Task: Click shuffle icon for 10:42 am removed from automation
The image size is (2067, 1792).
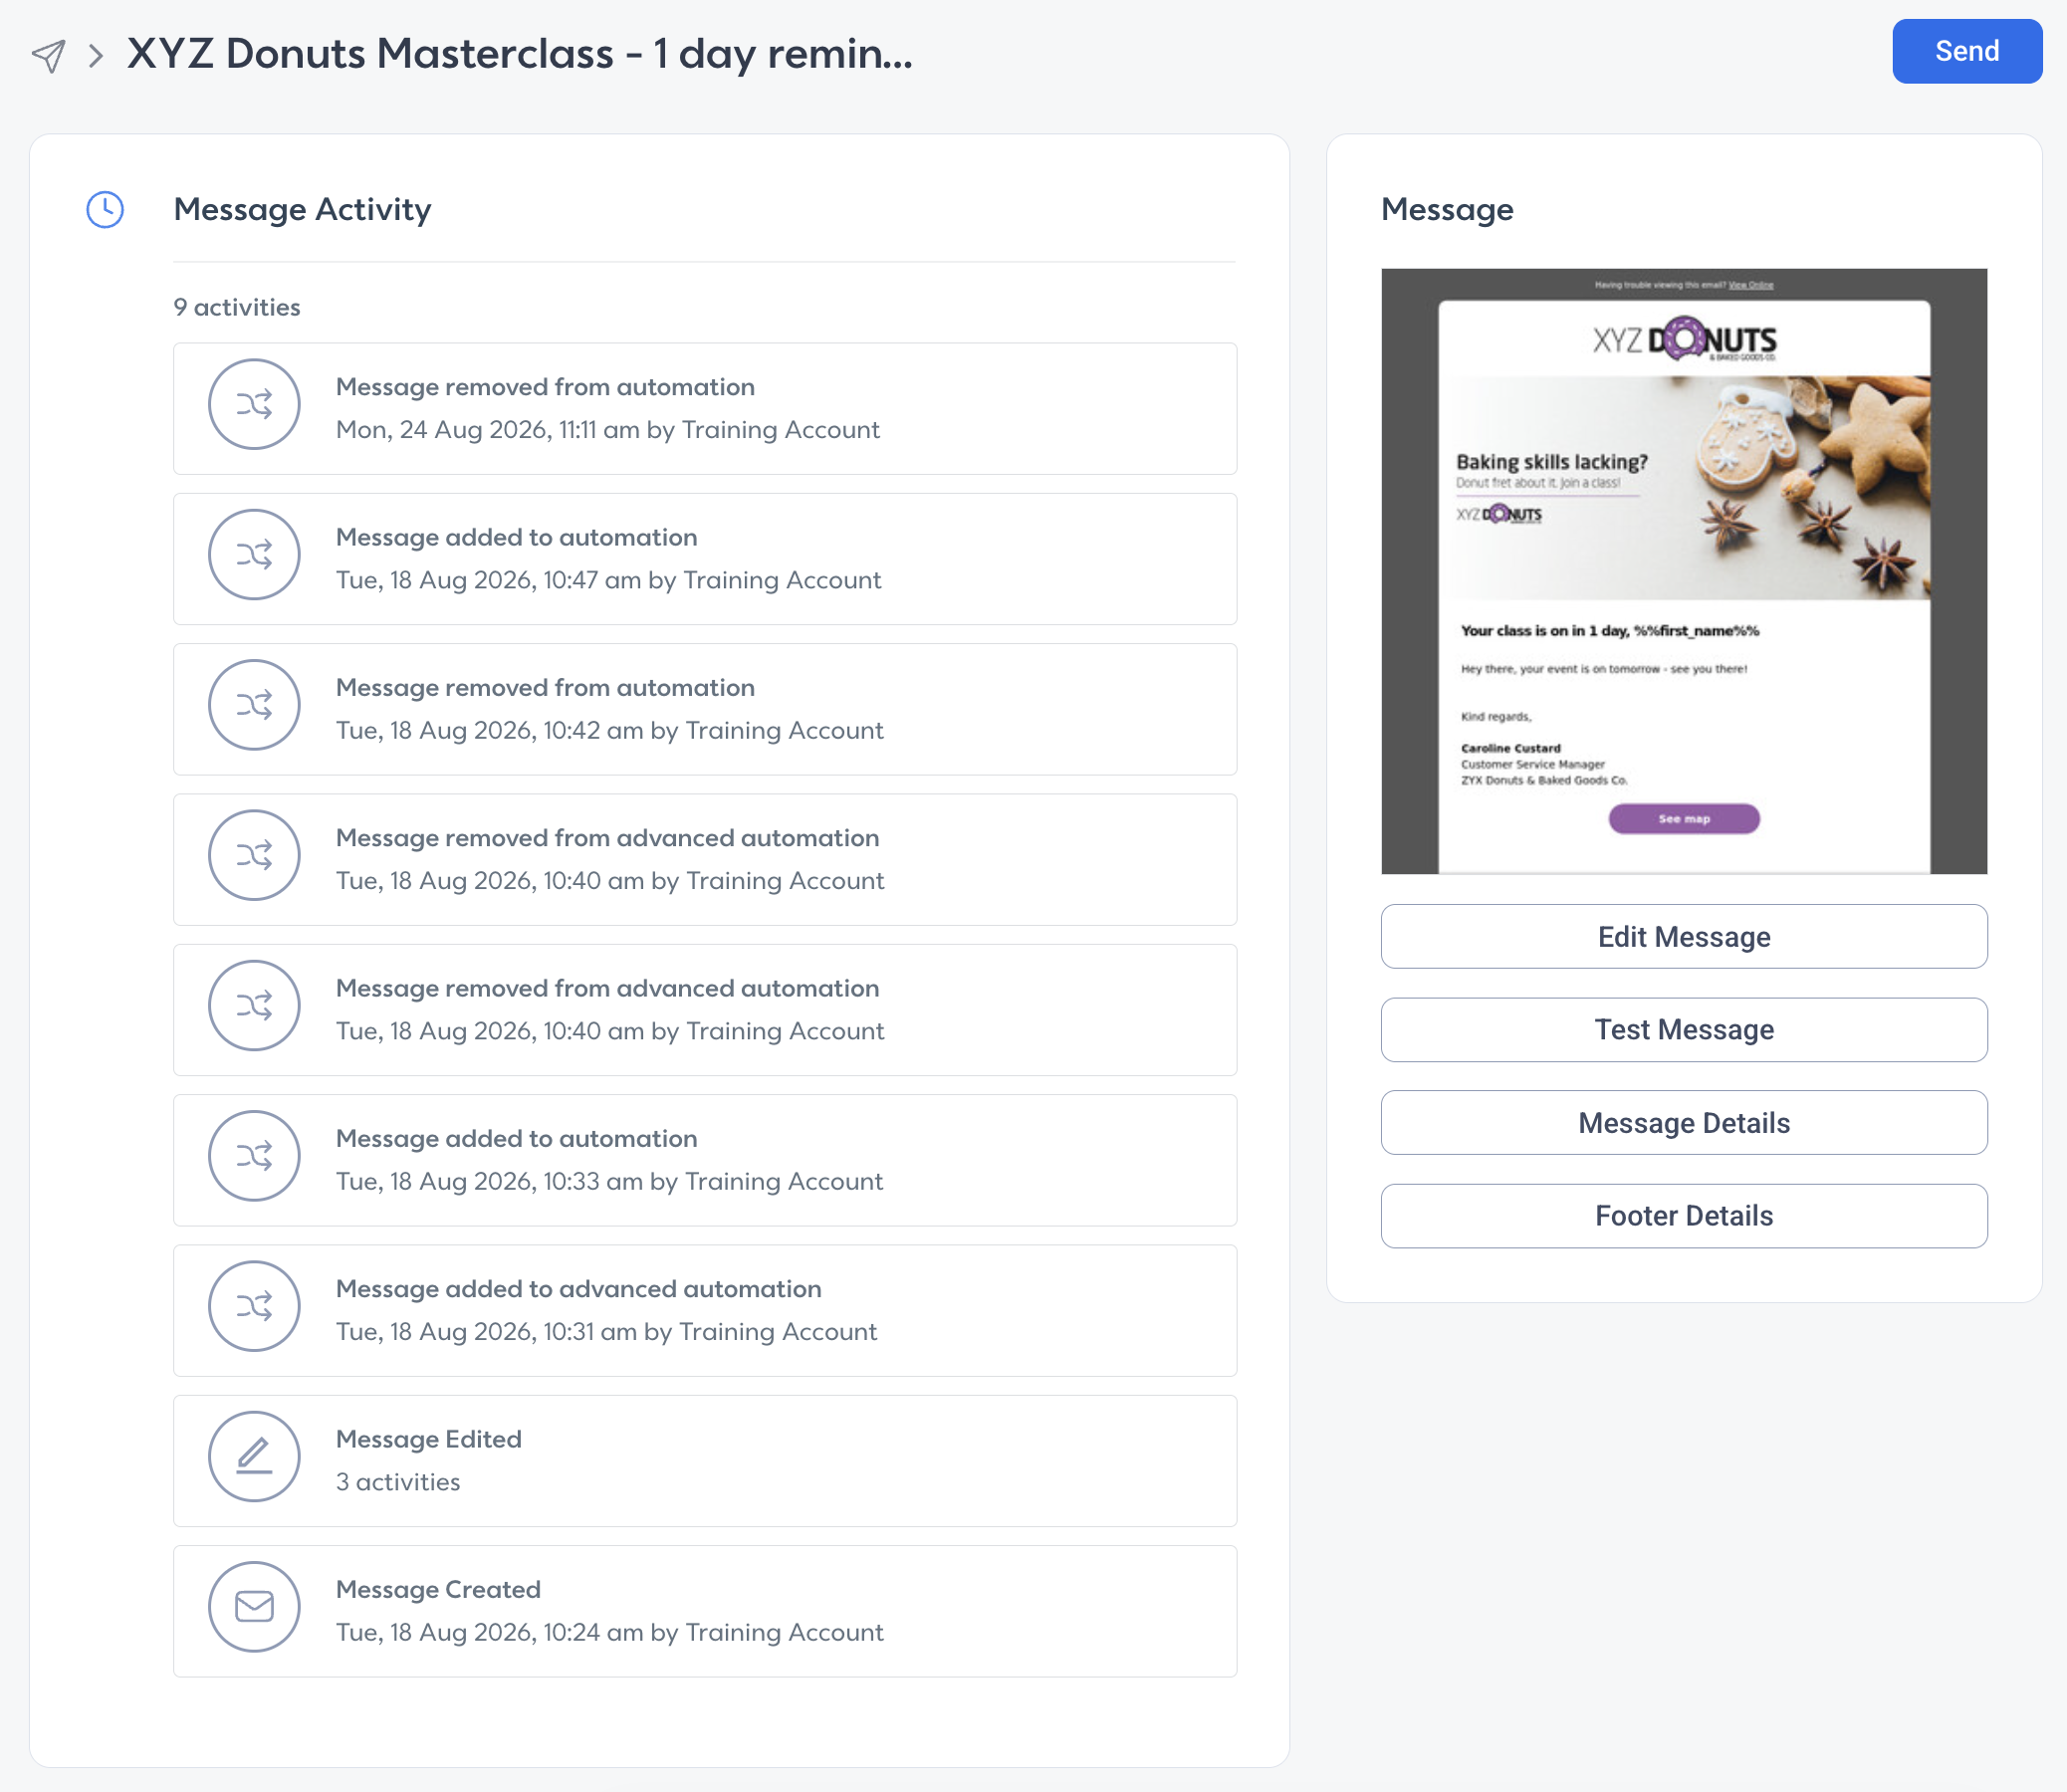Action: [x=254, y=705]
